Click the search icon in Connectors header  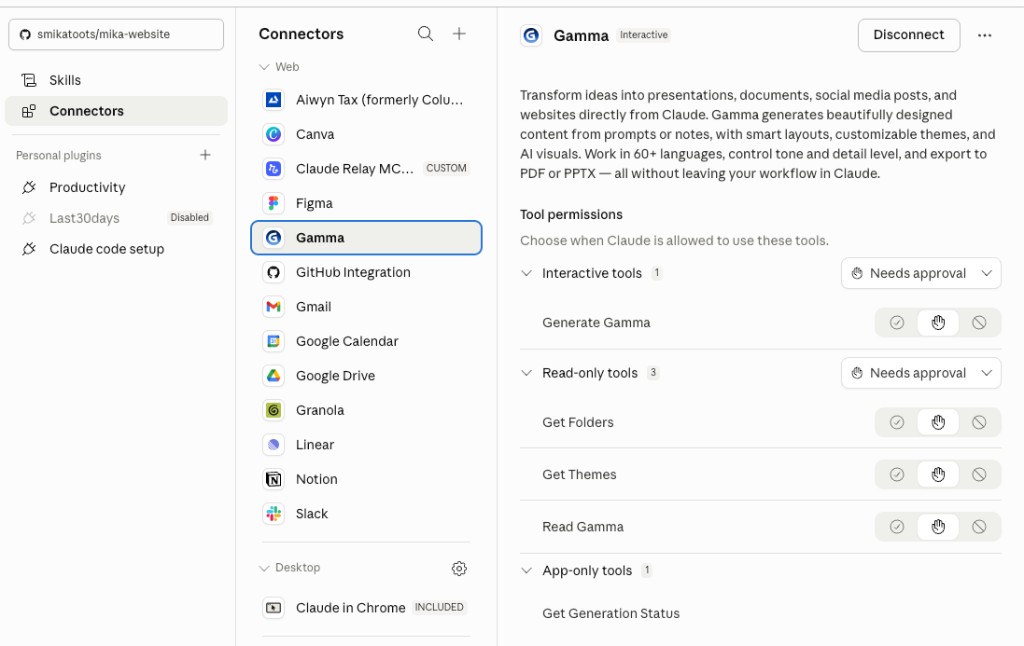click(x=425, y=34)
